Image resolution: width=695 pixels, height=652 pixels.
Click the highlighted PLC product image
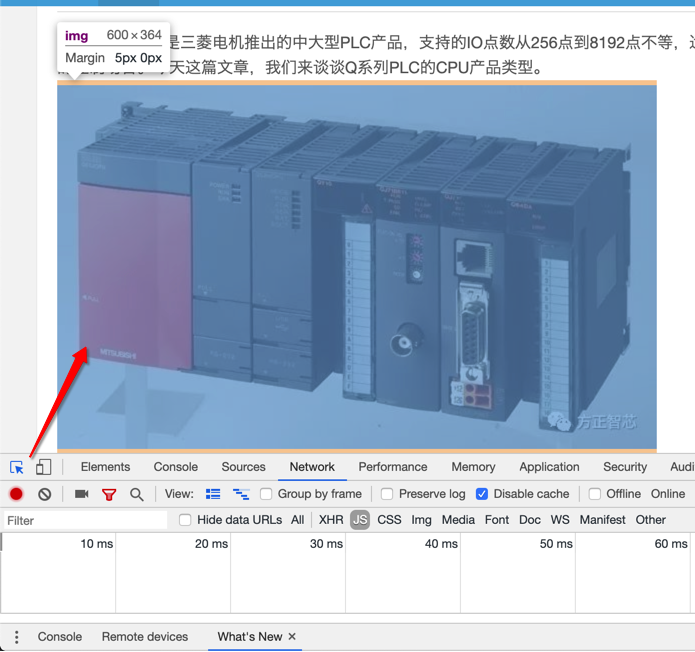[357, 267]
